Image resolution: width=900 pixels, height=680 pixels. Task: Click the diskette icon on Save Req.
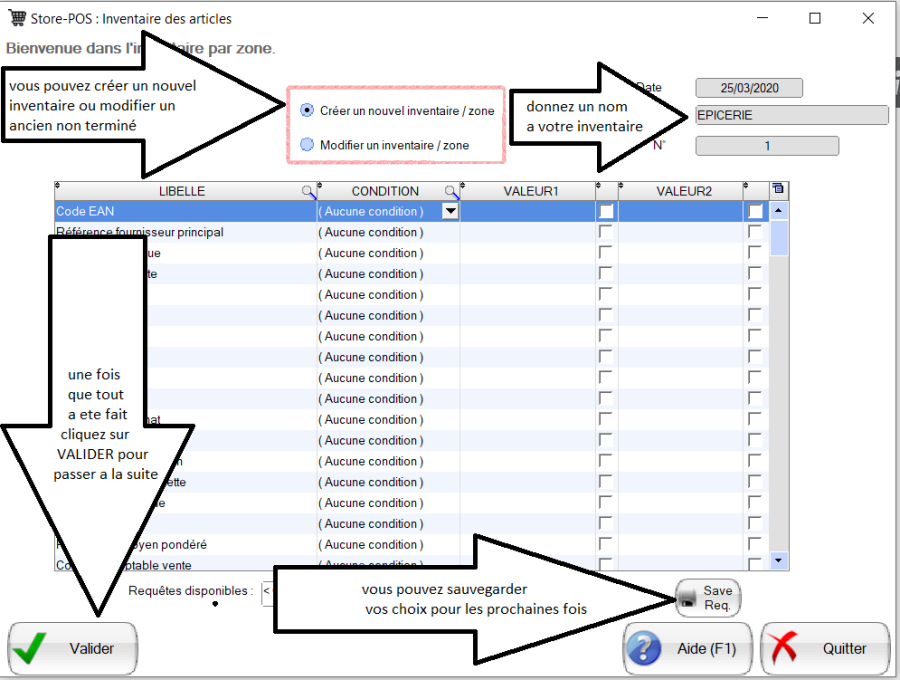689,597
